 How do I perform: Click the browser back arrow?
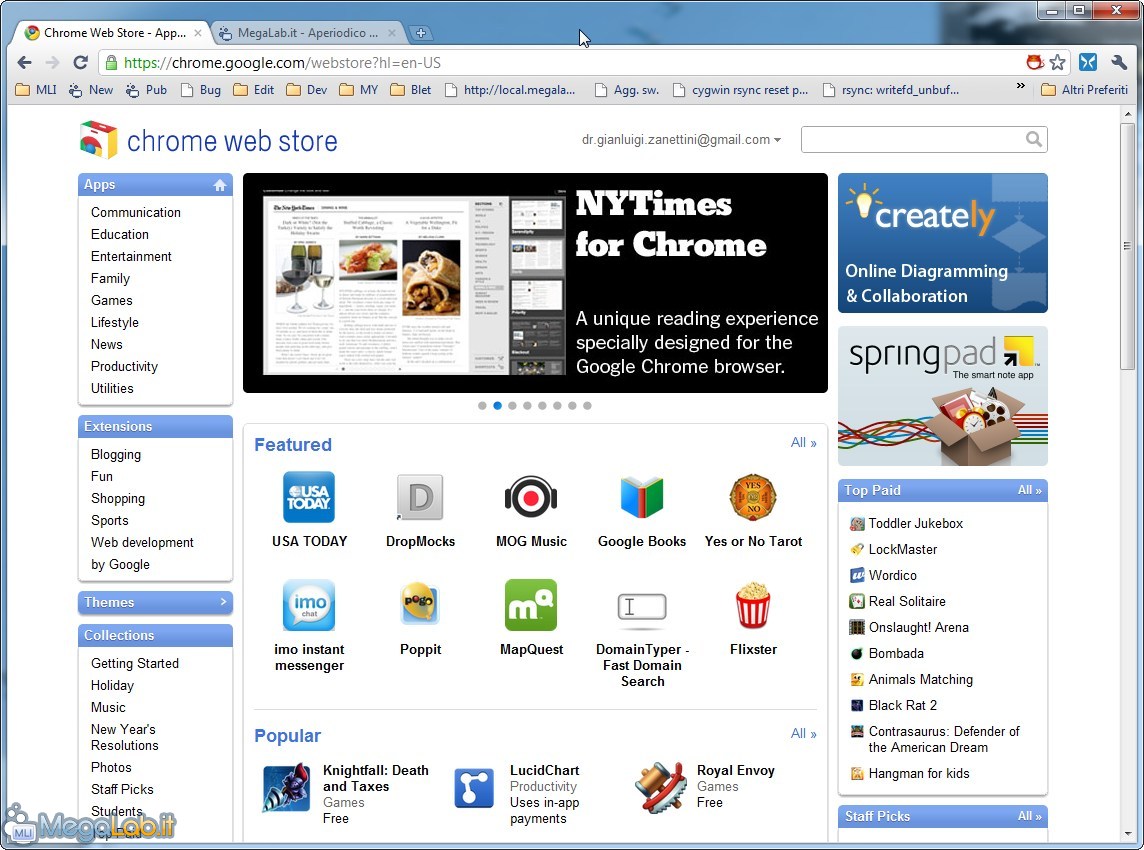click(24, 63)
